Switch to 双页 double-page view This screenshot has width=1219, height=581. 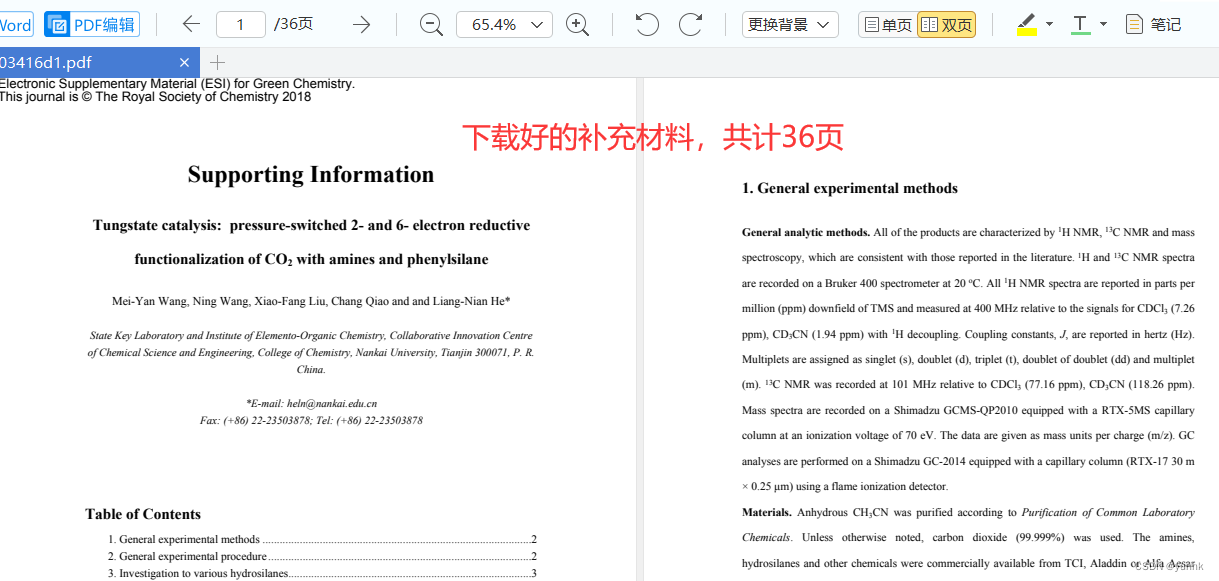(946, 24)
